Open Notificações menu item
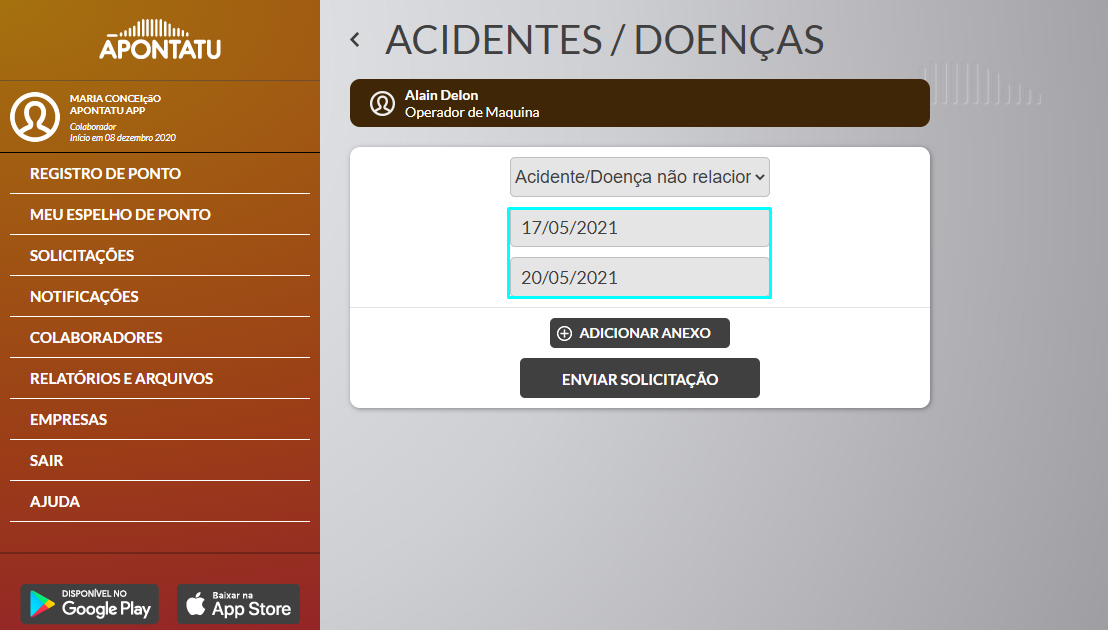Image resolution: width=1108 pixels, height=630 pixels. [x=160, y=297]
